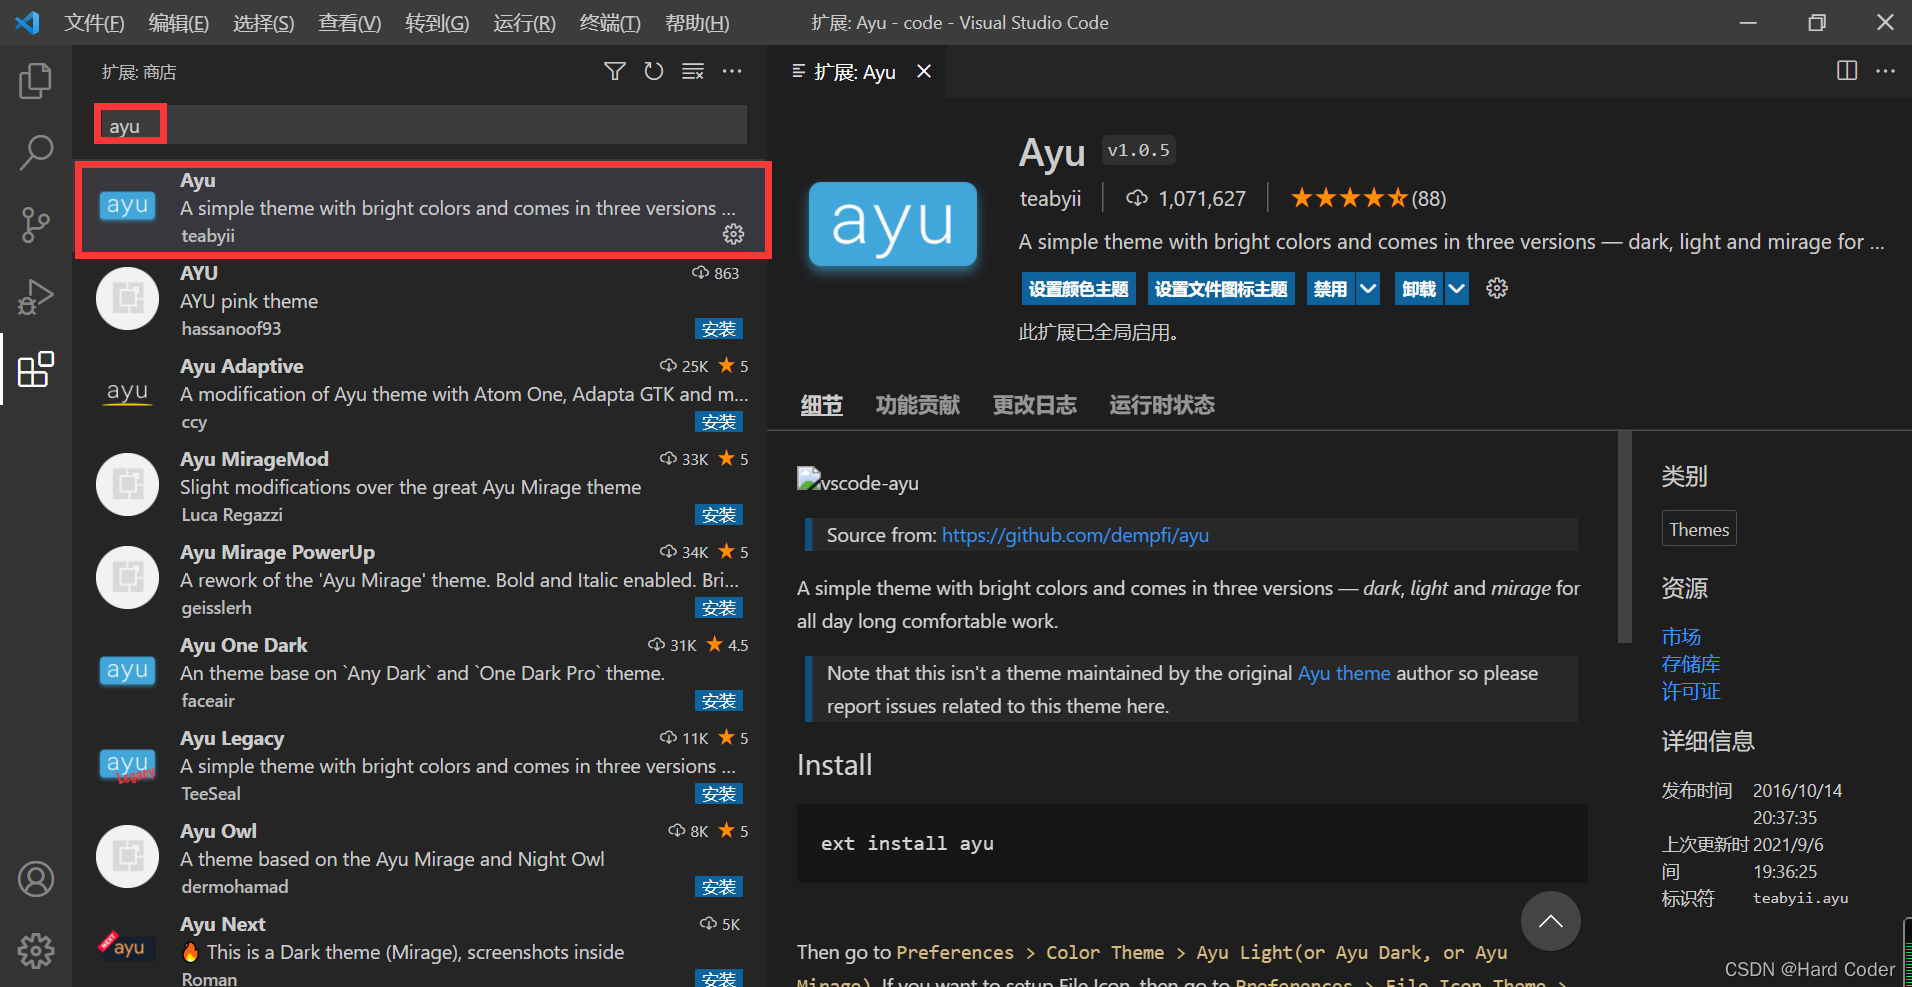Image resolution: width=1912 pixels, height=987 pixels.
Task: Click the Set File Icon Theme button
Action: pos(1221,289)
